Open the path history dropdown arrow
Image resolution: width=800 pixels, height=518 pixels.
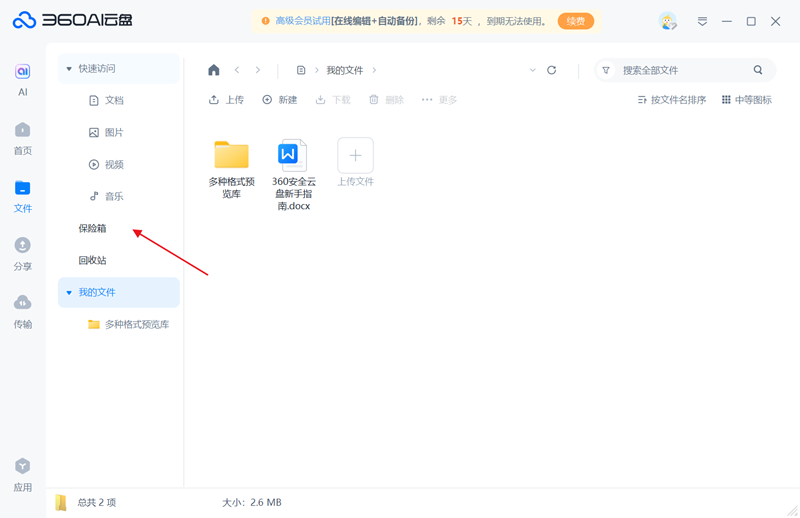pos(532,70)
